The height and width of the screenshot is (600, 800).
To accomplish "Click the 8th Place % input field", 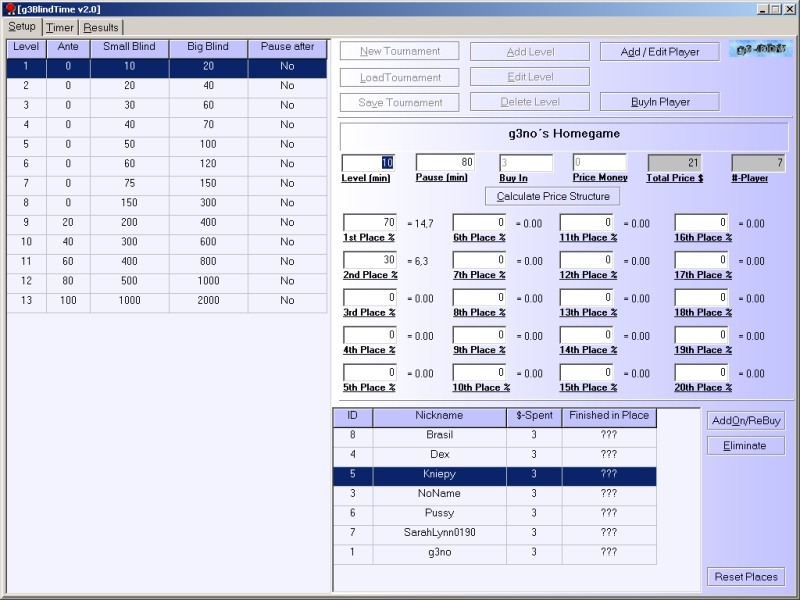I will (x=480, y=297).
